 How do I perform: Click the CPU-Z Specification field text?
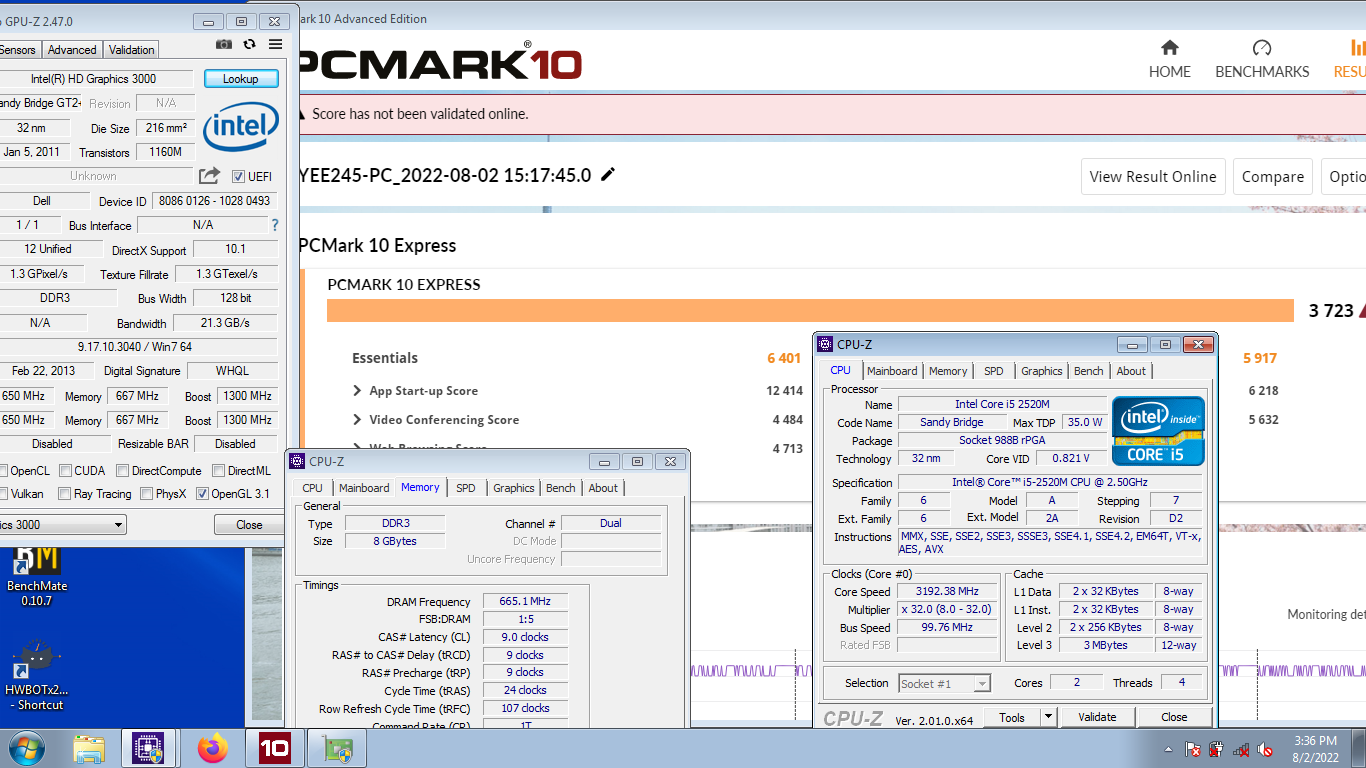pyautogui.click(x=1050, y=482)
